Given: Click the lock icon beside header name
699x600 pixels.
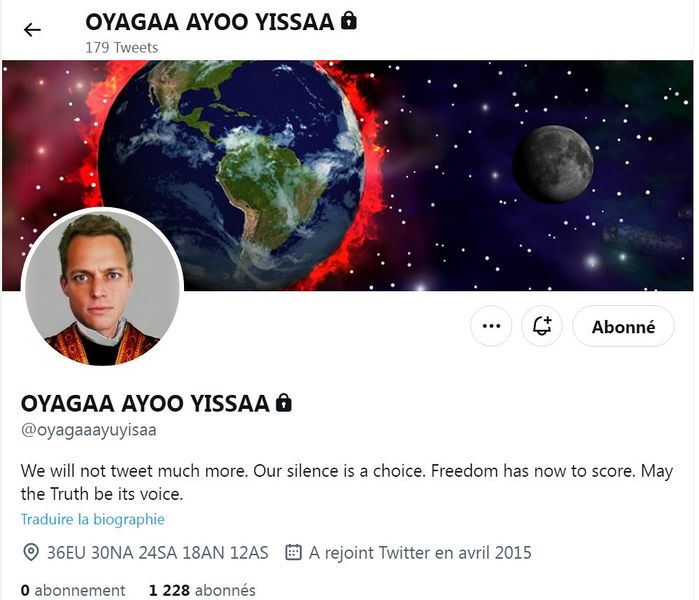Looking at the screenshot, I should (x=349, y=21).
